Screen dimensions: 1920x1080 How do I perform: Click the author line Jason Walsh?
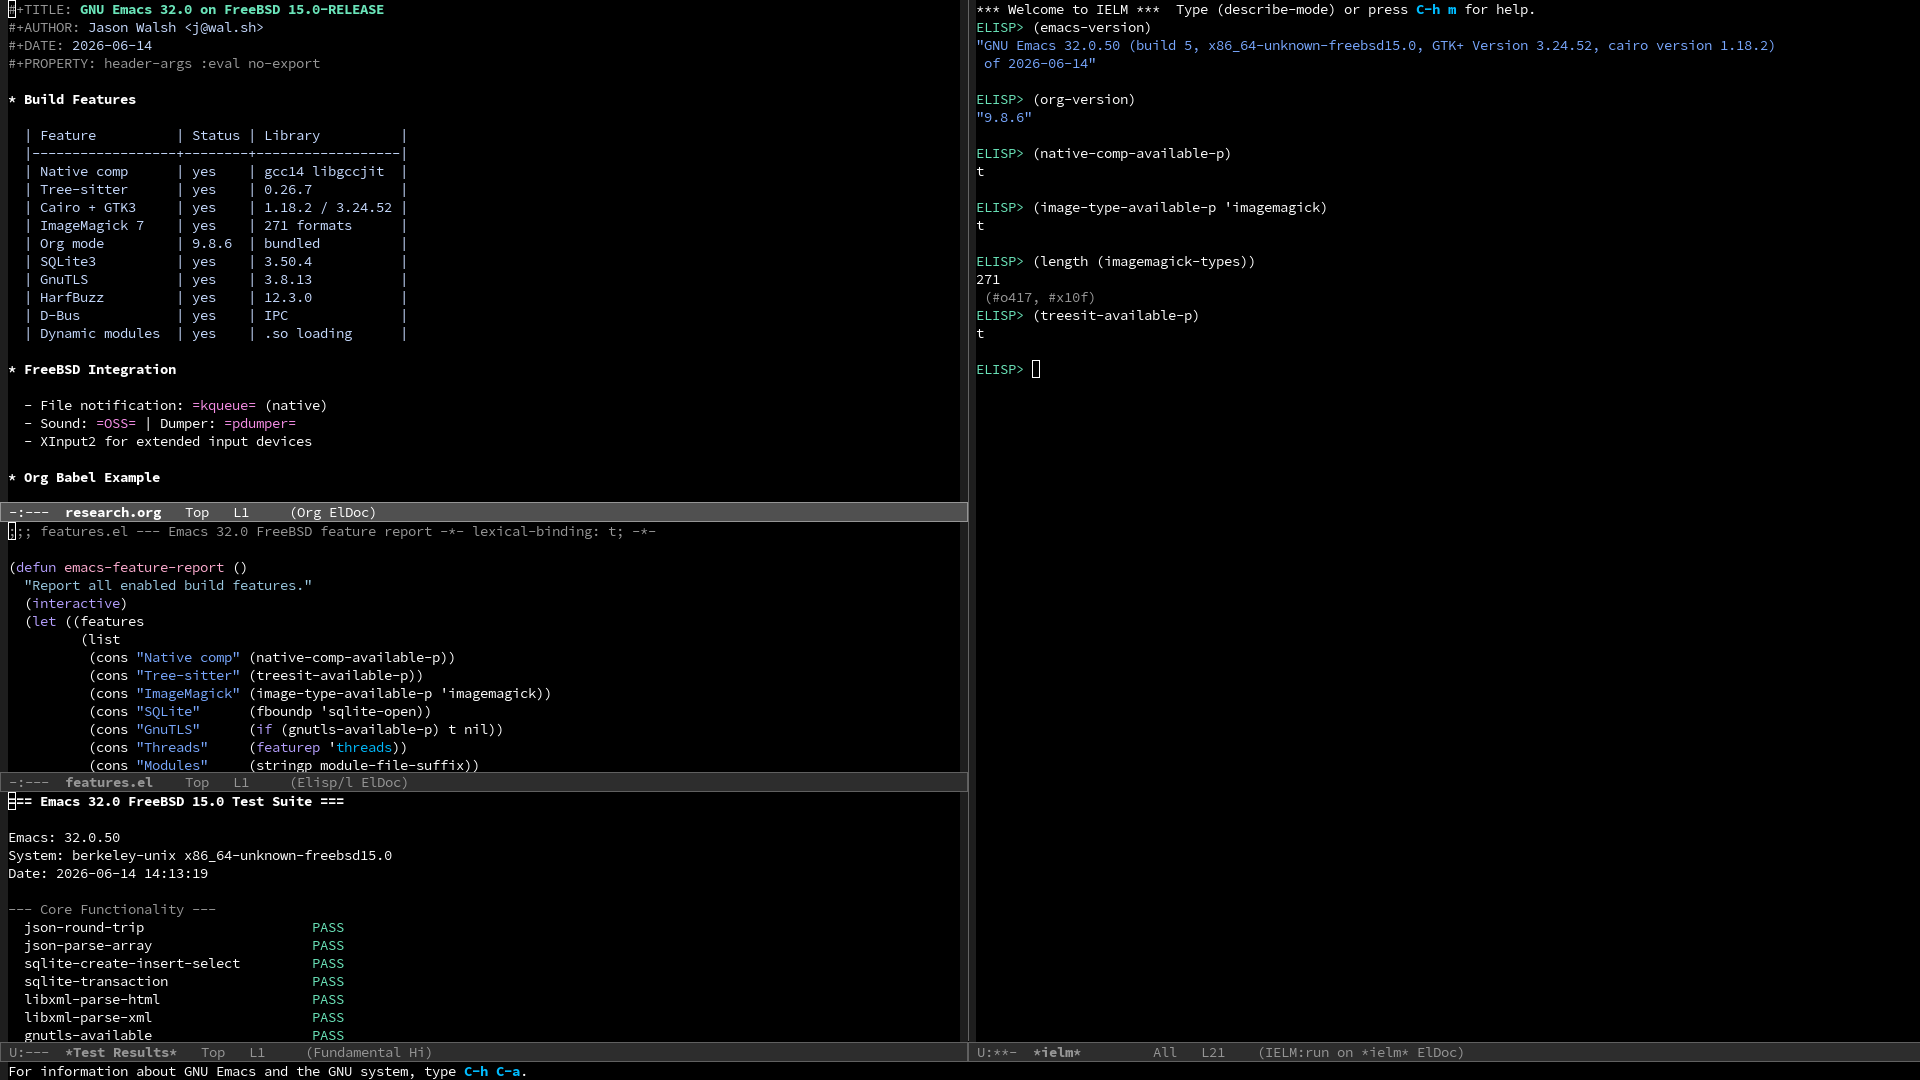pos(136,27)
